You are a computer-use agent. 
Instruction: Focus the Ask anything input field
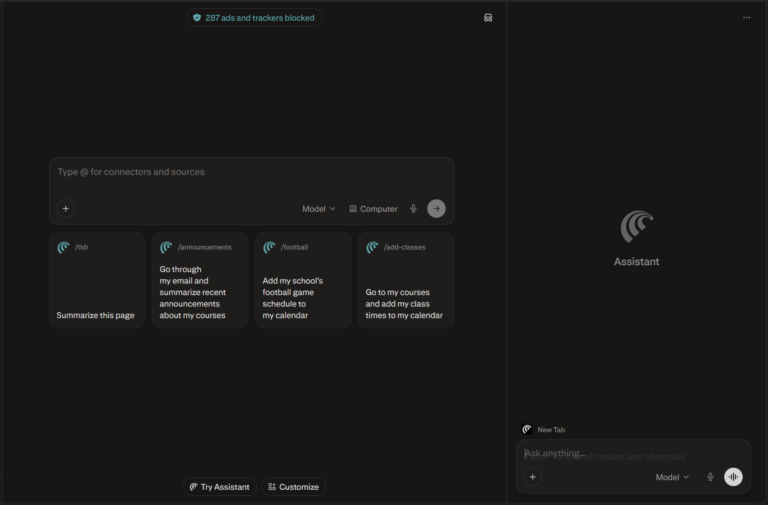(633, 454)
